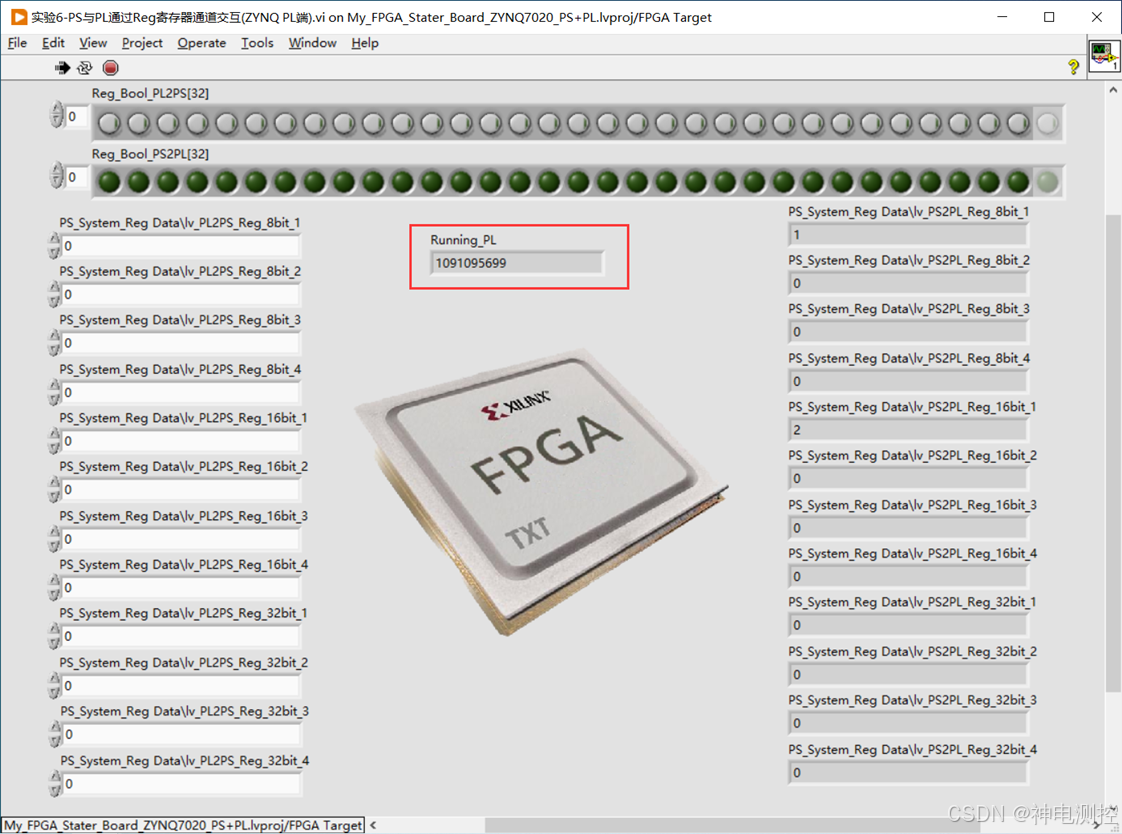
Task: Click the Reg_Bool_PL2PS[32] label
Action: point(150,93)
